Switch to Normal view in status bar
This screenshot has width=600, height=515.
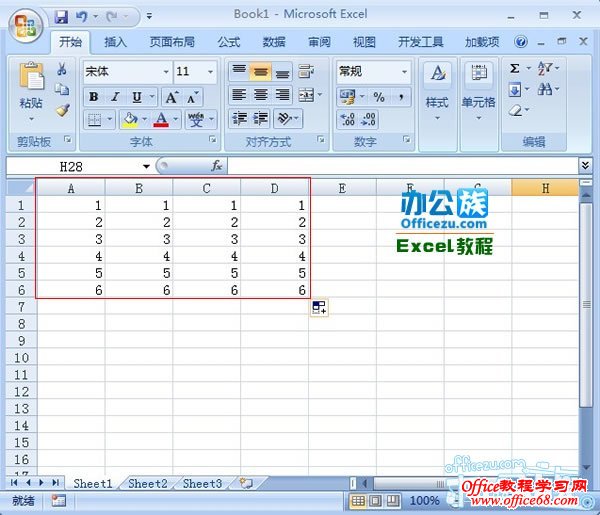[x=358, y=500]
